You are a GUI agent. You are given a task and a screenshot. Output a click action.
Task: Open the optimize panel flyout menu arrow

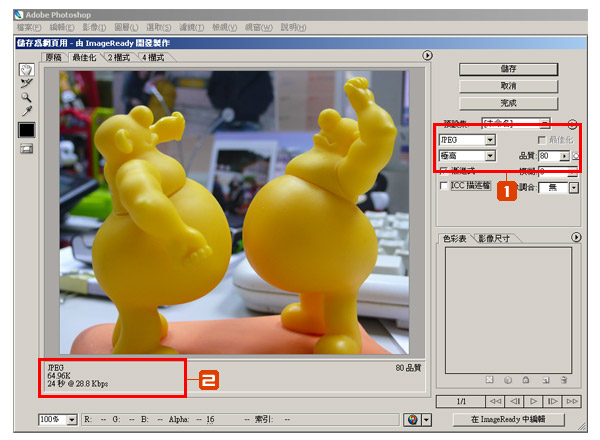tap(573, 124)
